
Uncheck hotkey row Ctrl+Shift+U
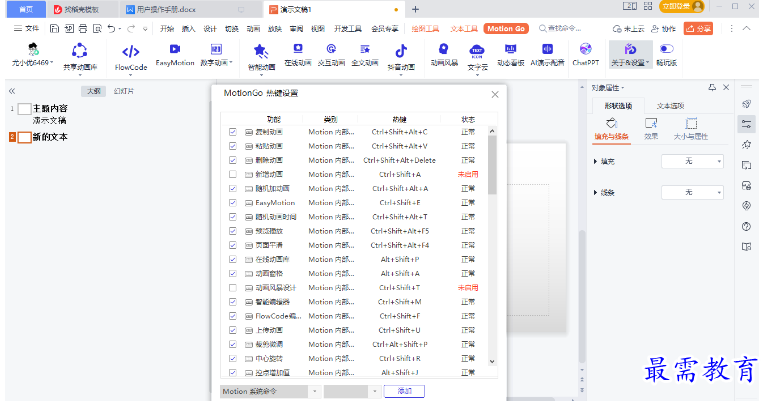(x=233, y=330)
